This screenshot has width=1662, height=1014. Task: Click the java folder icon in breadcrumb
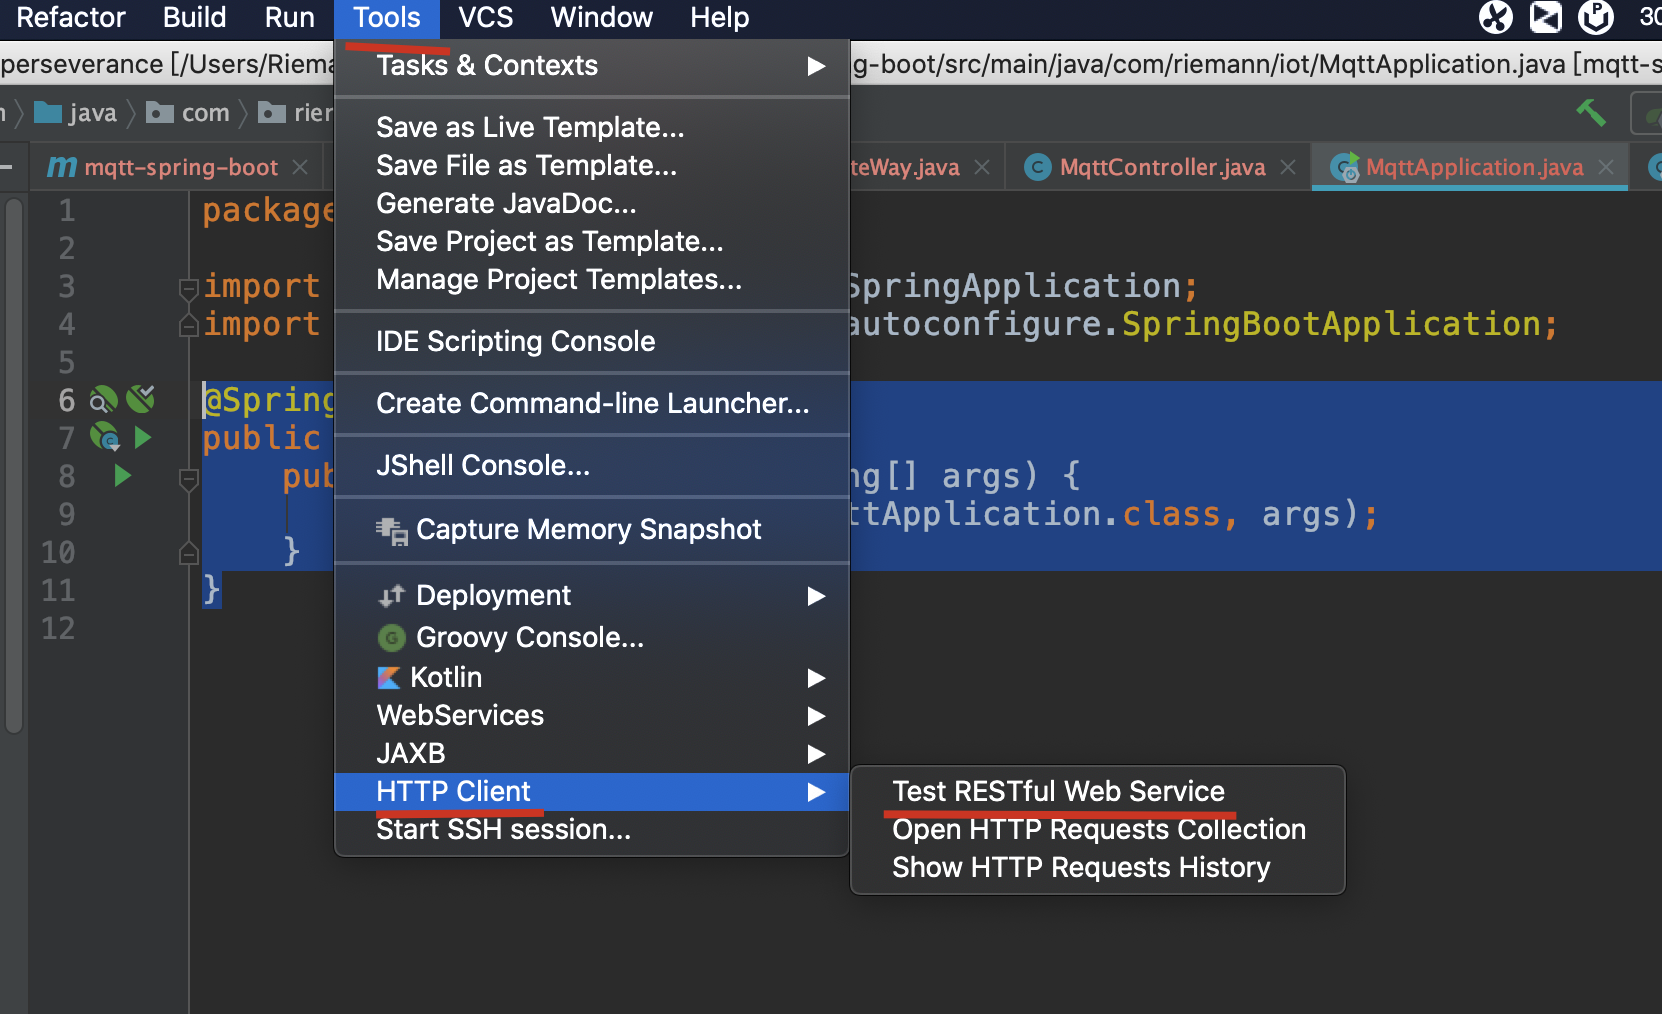(48, 112)
